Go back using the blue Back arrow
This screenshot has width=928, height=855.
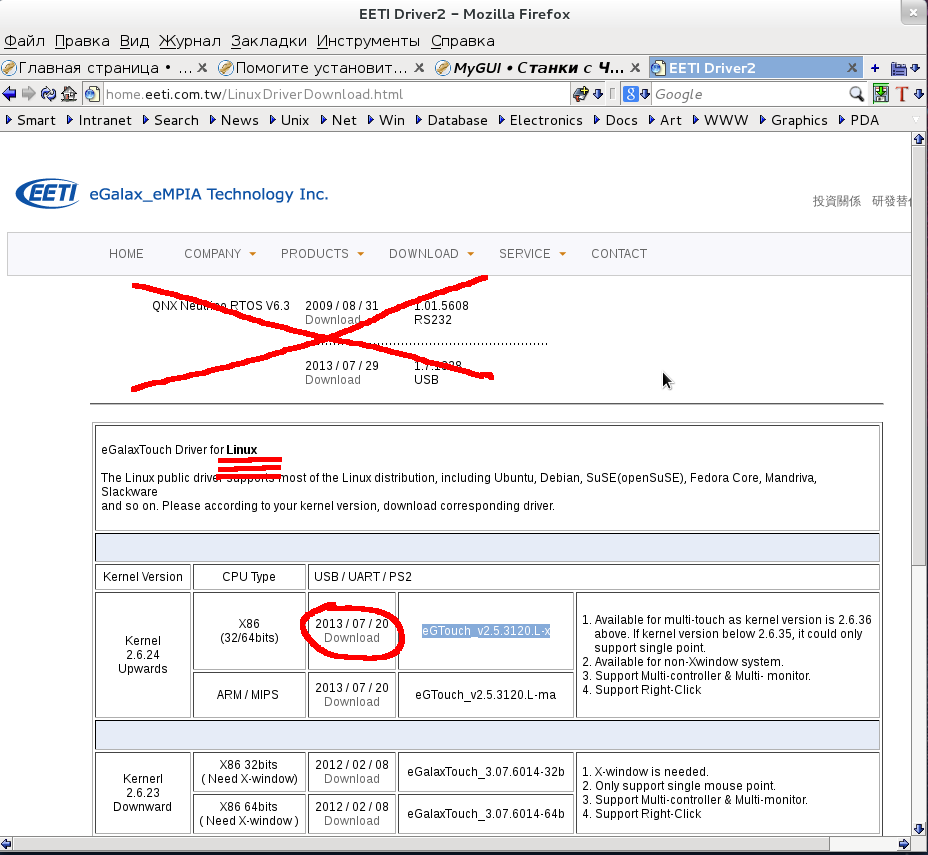click(x=9, y=93)
